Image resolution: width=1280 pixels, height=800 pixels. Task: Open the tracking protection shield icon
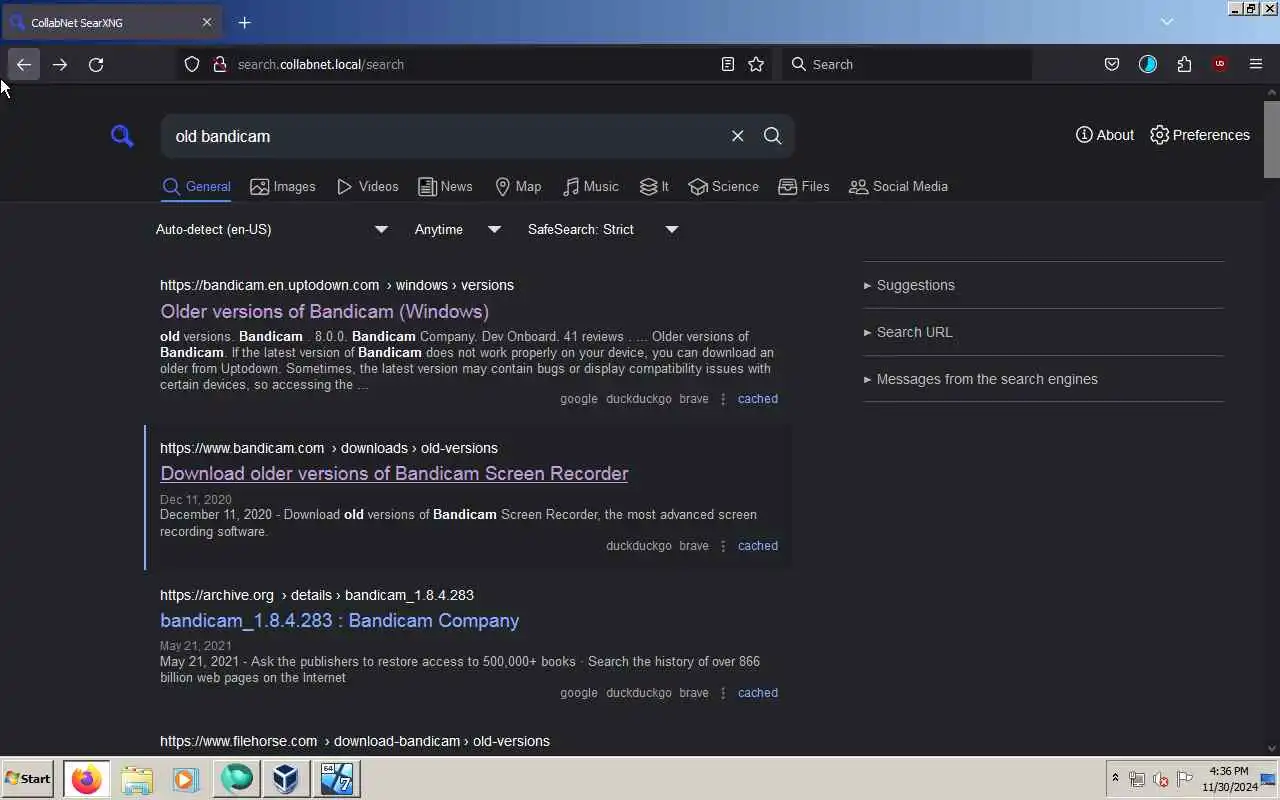coord(192,64)
